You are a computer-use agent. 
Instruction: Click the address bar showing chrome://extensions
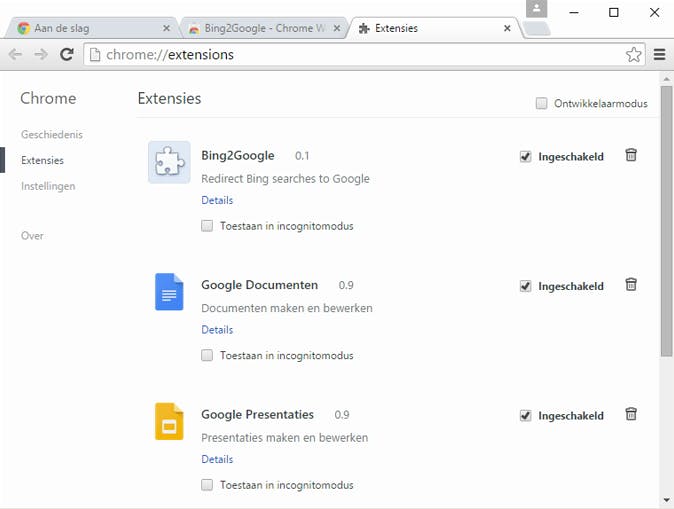coord(350,55)
